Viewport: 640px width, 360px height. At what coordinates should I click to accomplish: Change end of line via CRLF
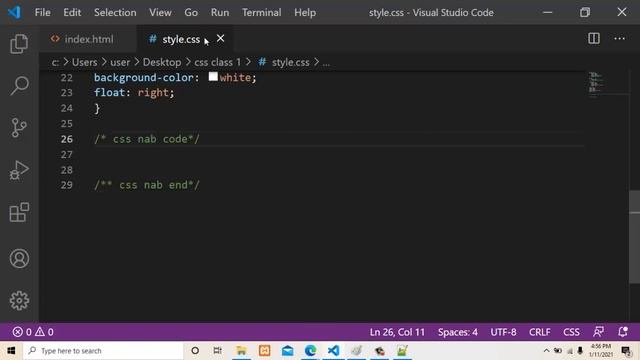click(x=540, y=332)
